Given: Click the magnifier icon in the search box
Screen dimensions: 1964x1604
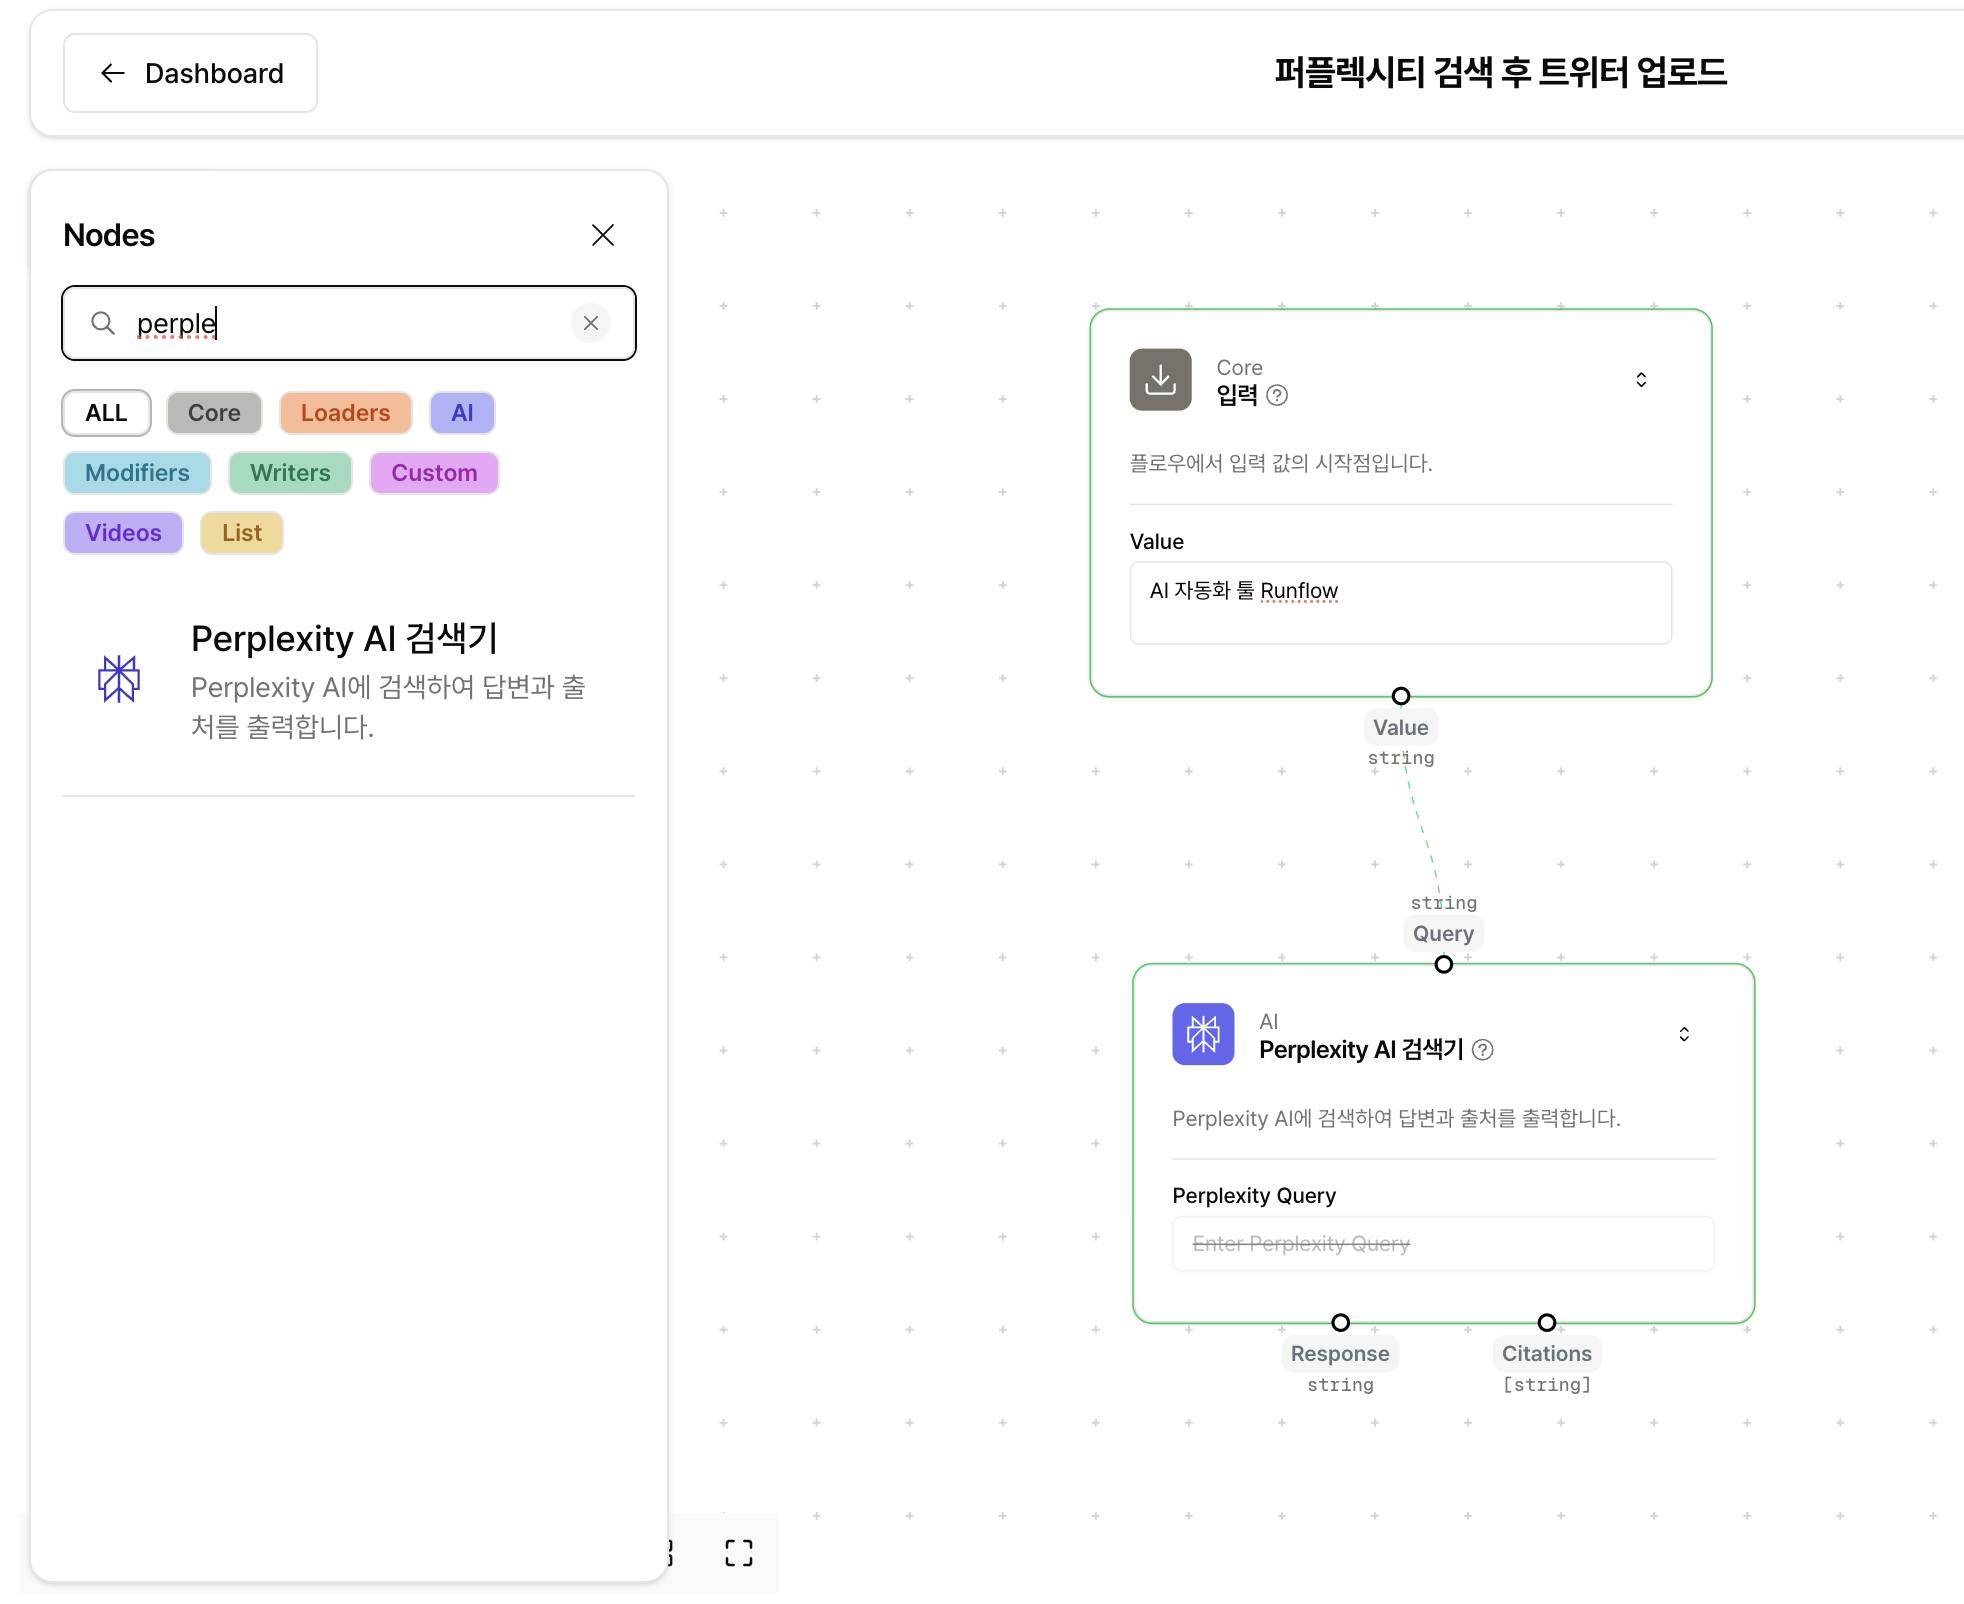Looking at the screenshot, I should click(103, 323).
